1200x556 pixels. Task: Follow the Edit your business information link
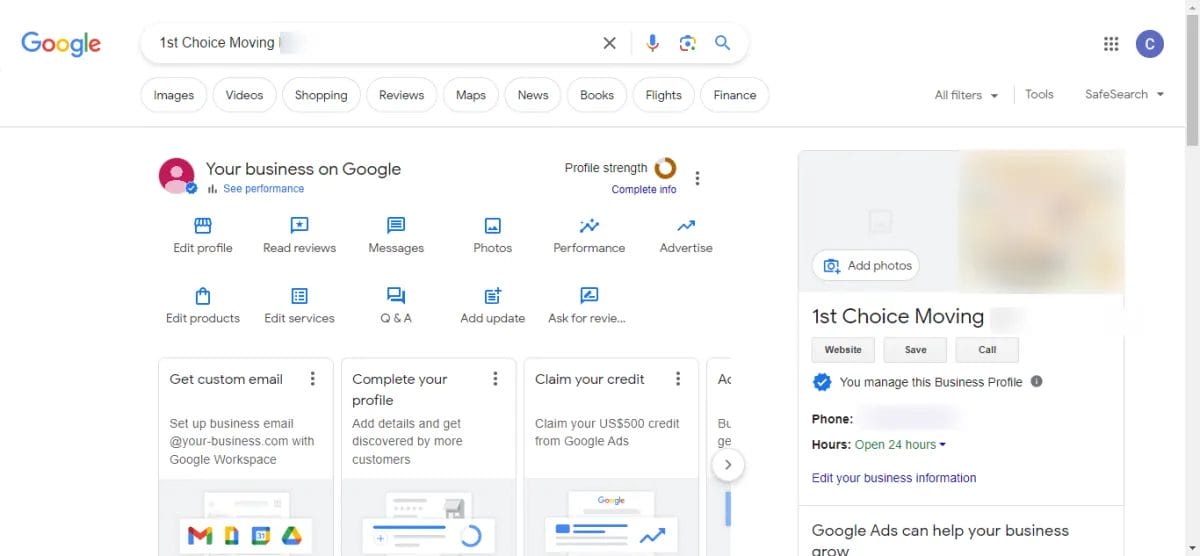point(894,478)
